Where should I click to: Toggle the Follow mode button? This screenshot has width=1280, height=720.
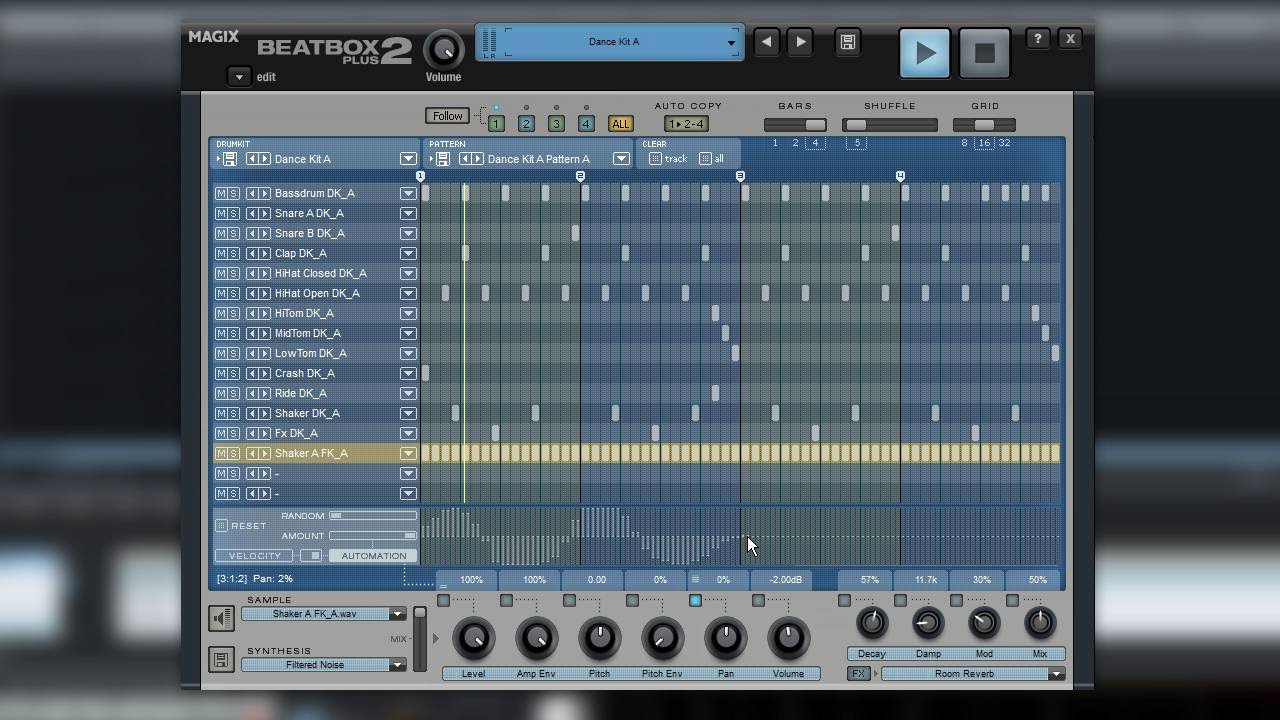click(x=447, y=116)
